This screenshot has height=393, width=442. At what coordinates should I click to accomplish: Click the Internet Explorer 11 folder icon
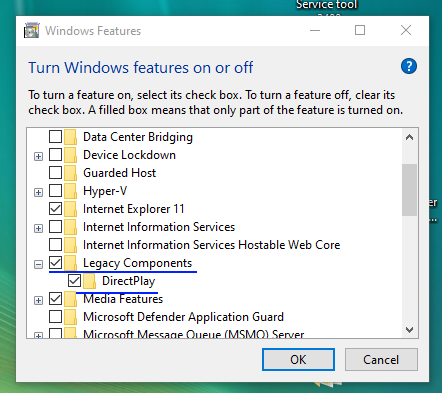[70, 209]
